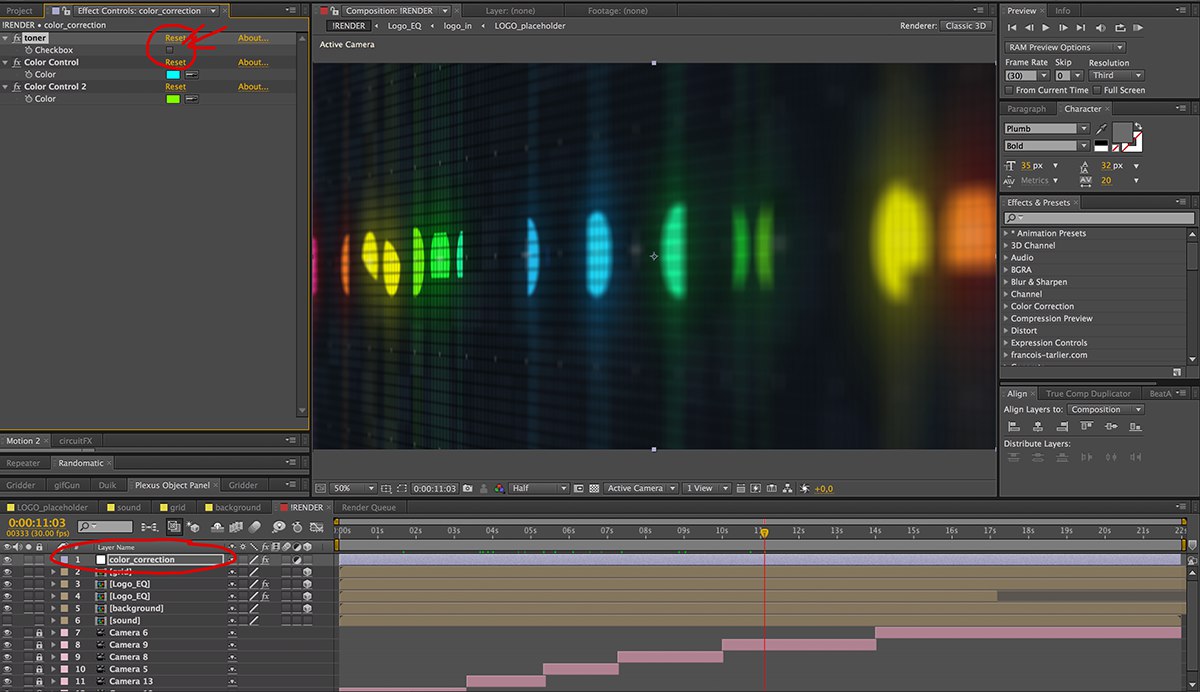Viewport: 1200px width, 692px height.
Task: Hide the color_correction layer using its eye icon
Action: (8, 560)
